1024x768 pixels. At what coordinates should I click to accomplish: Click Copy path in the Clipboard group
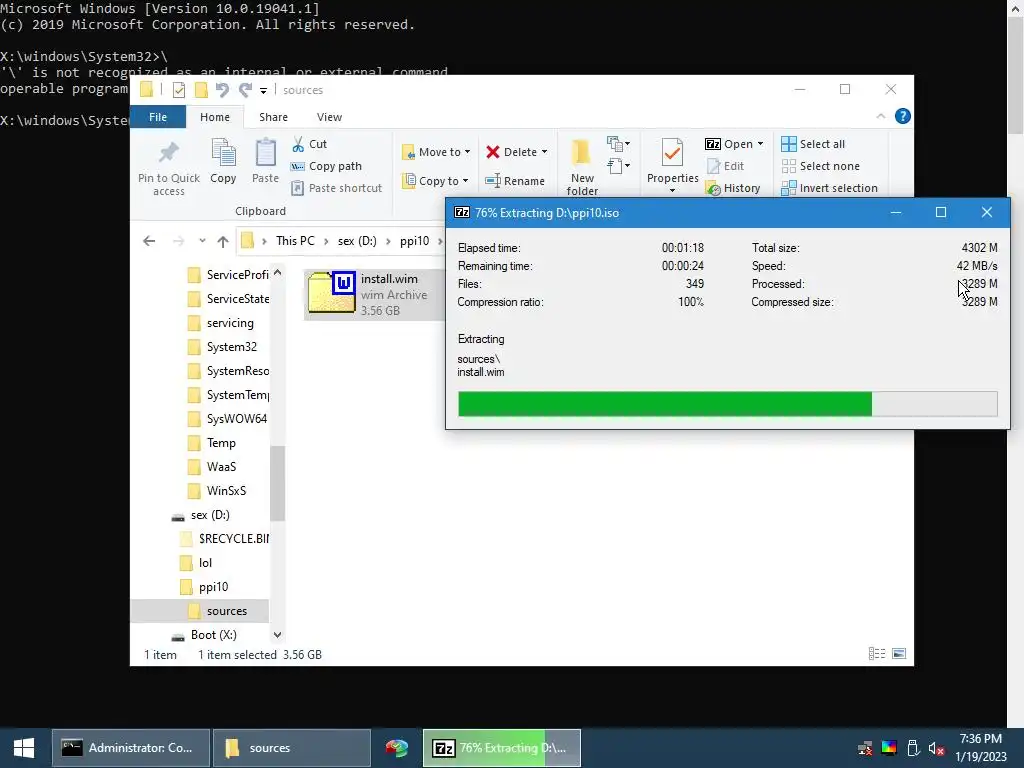327,166
